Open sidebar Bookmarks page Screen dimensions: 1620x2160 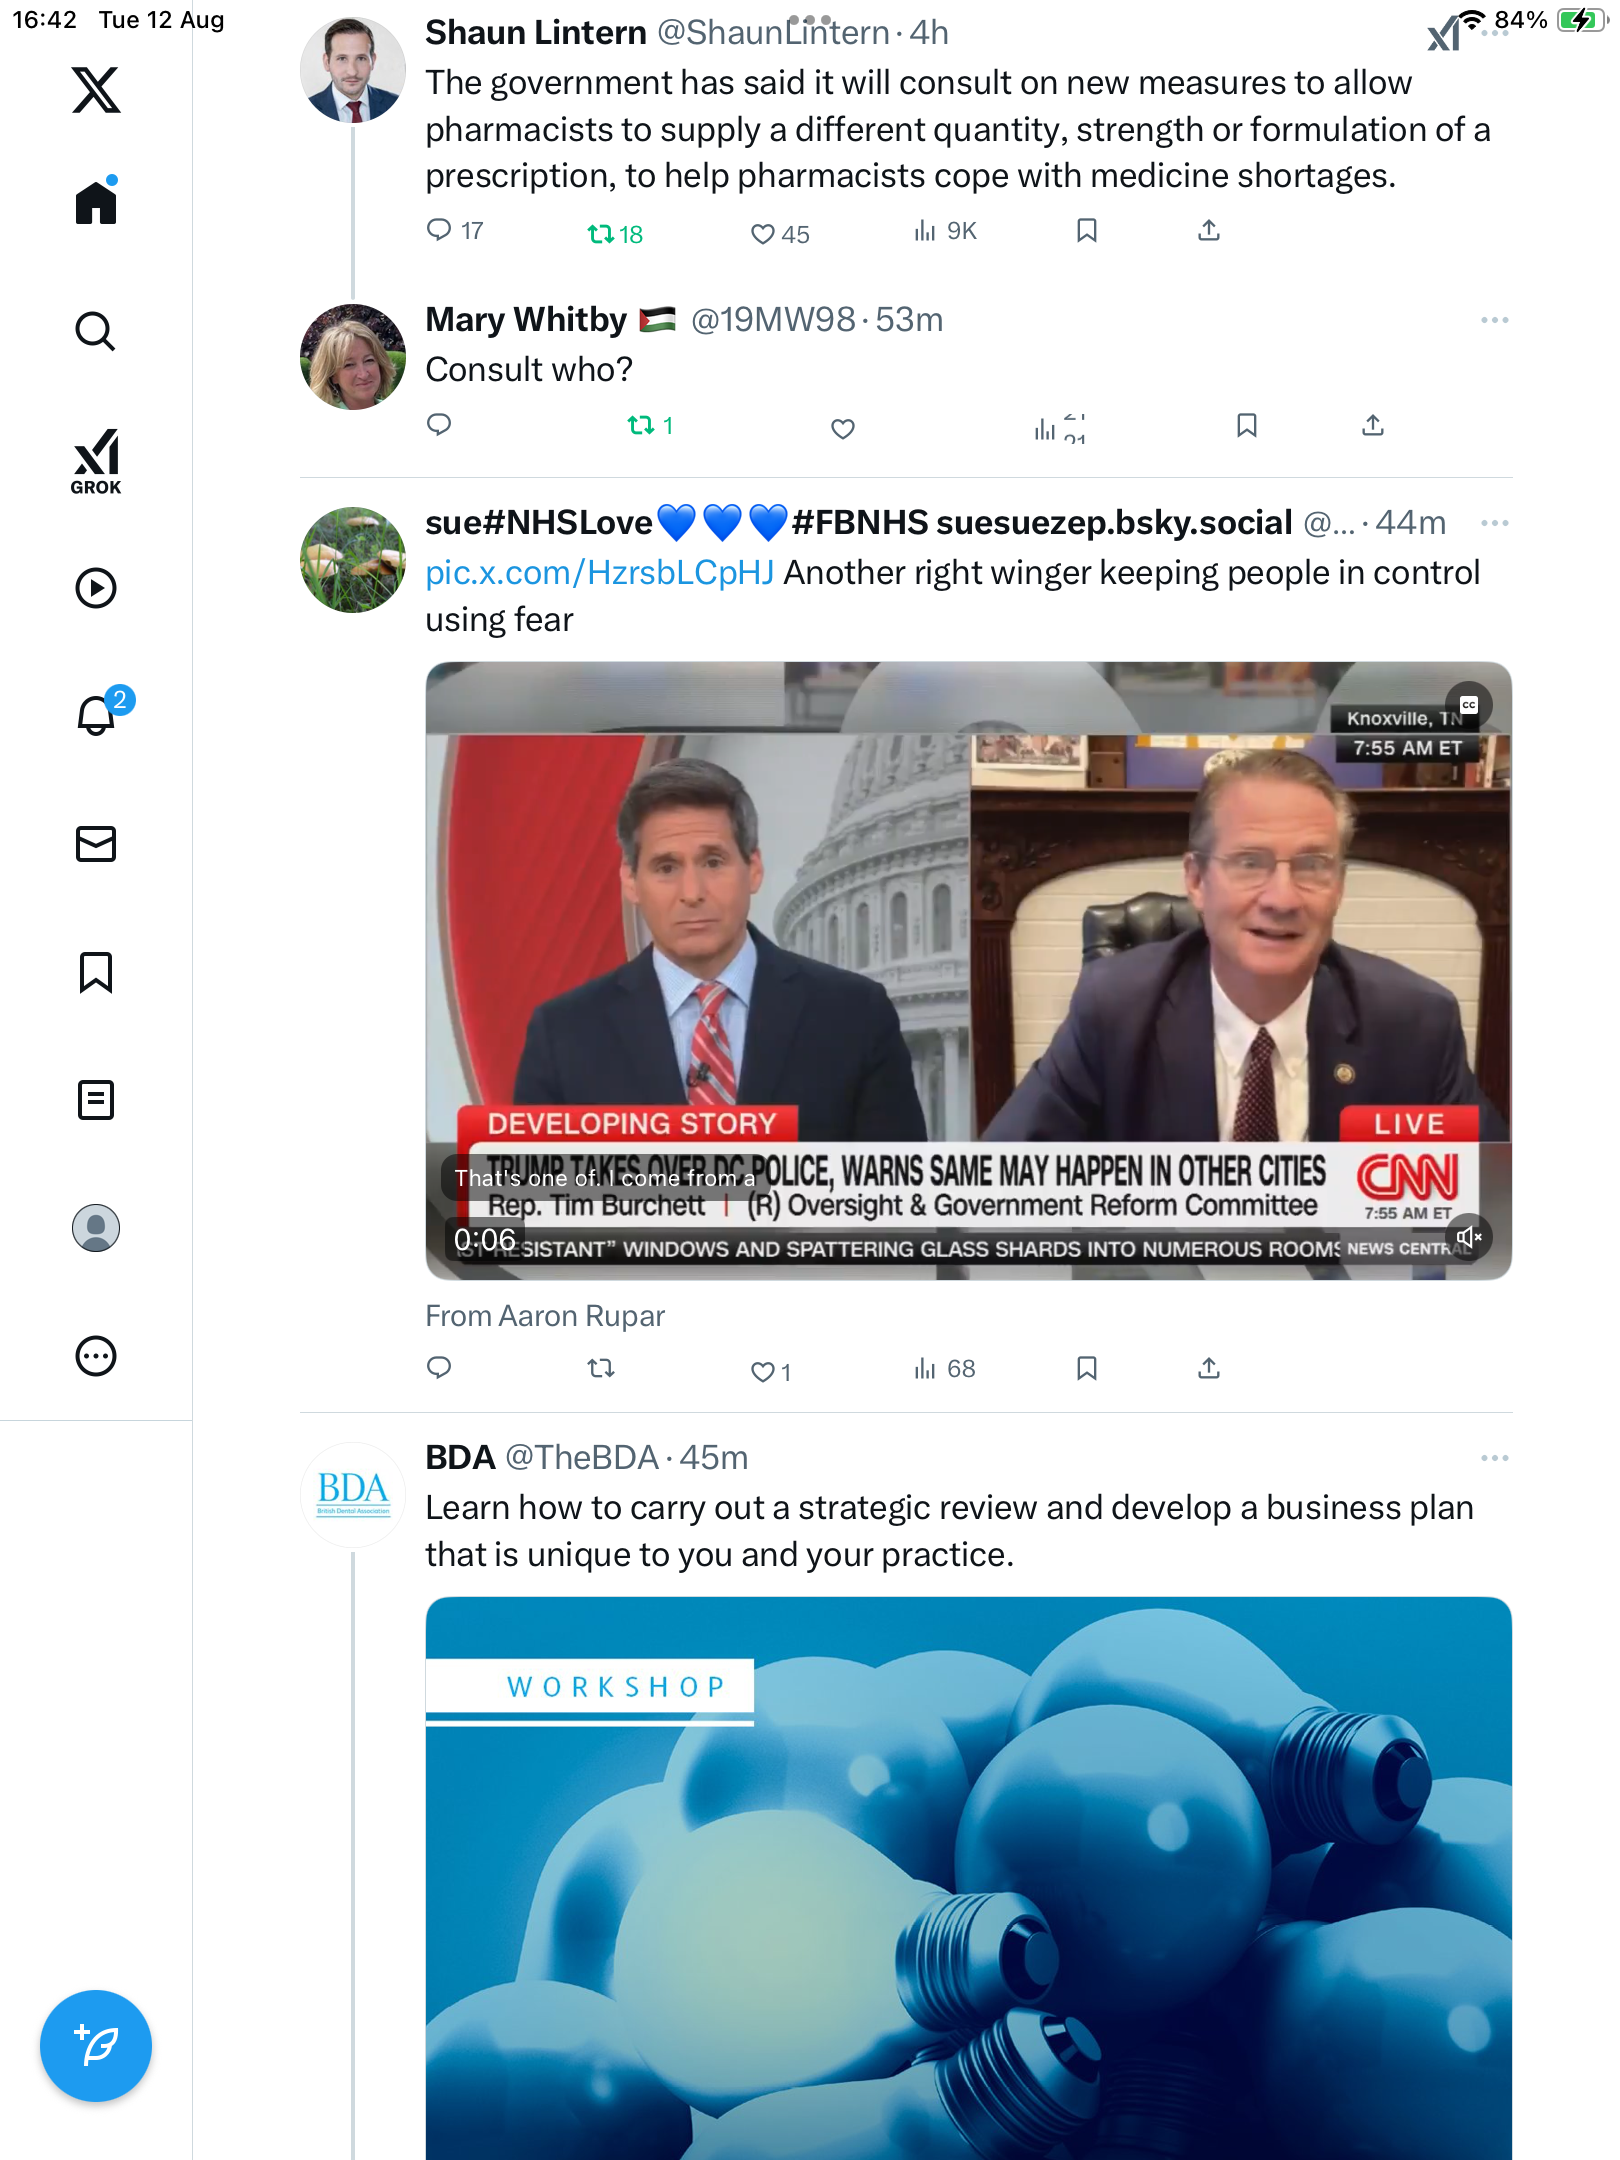click(x=96, y=972)
